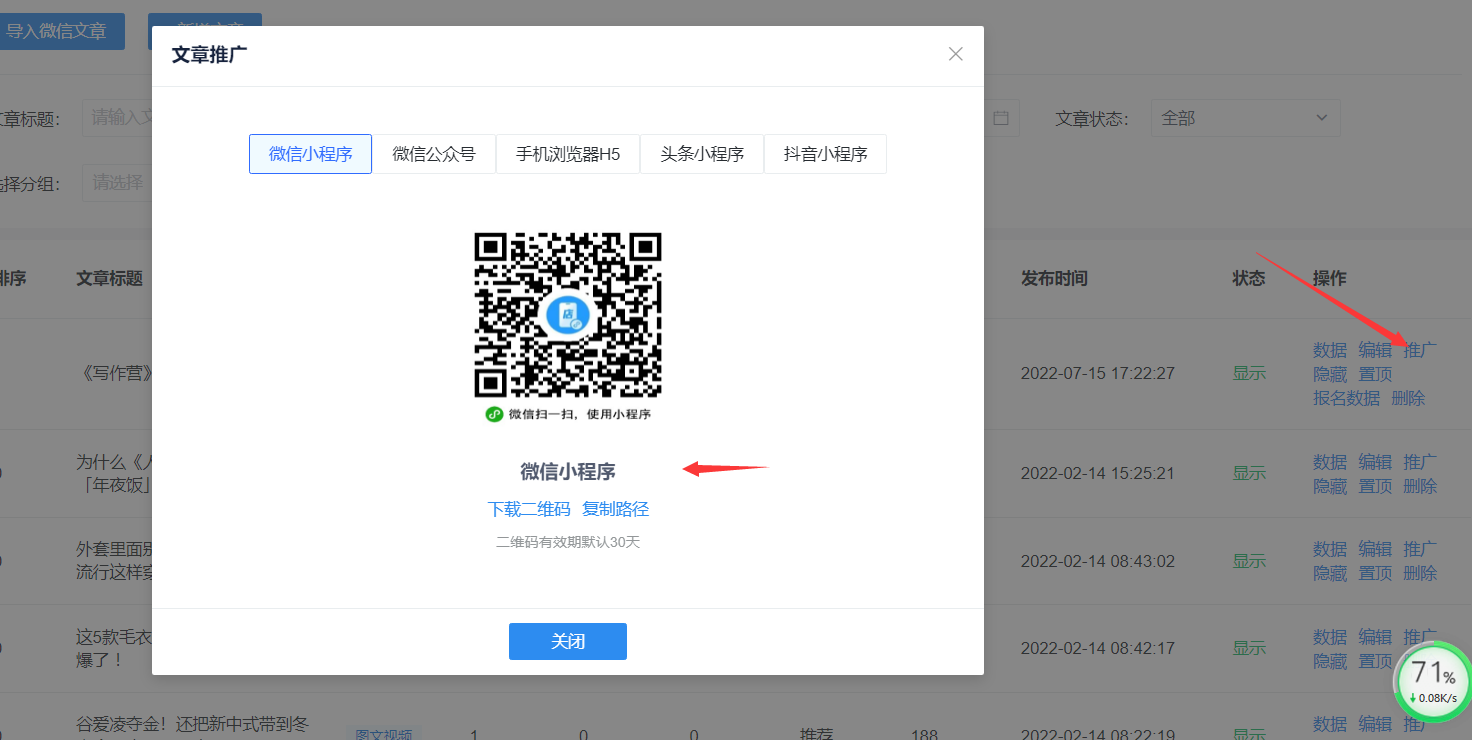1472x740 pixels.
Task: Click 置顶 for the 2022-02-14 08:43:02 article
Action: click(x=1375, y=573)
